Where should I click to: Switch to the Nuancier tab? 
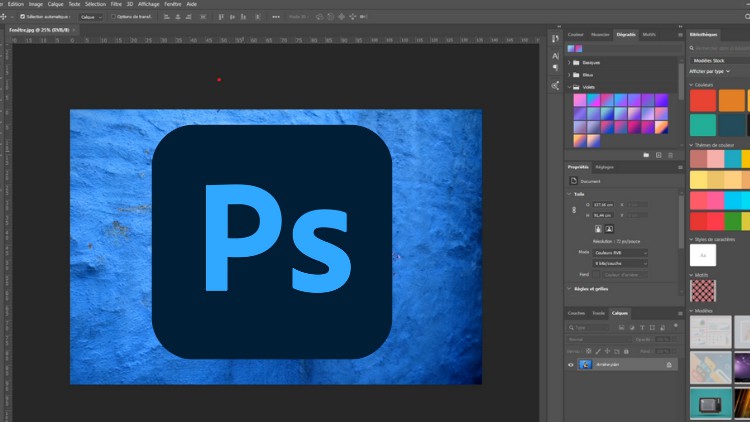coord(600,34)
